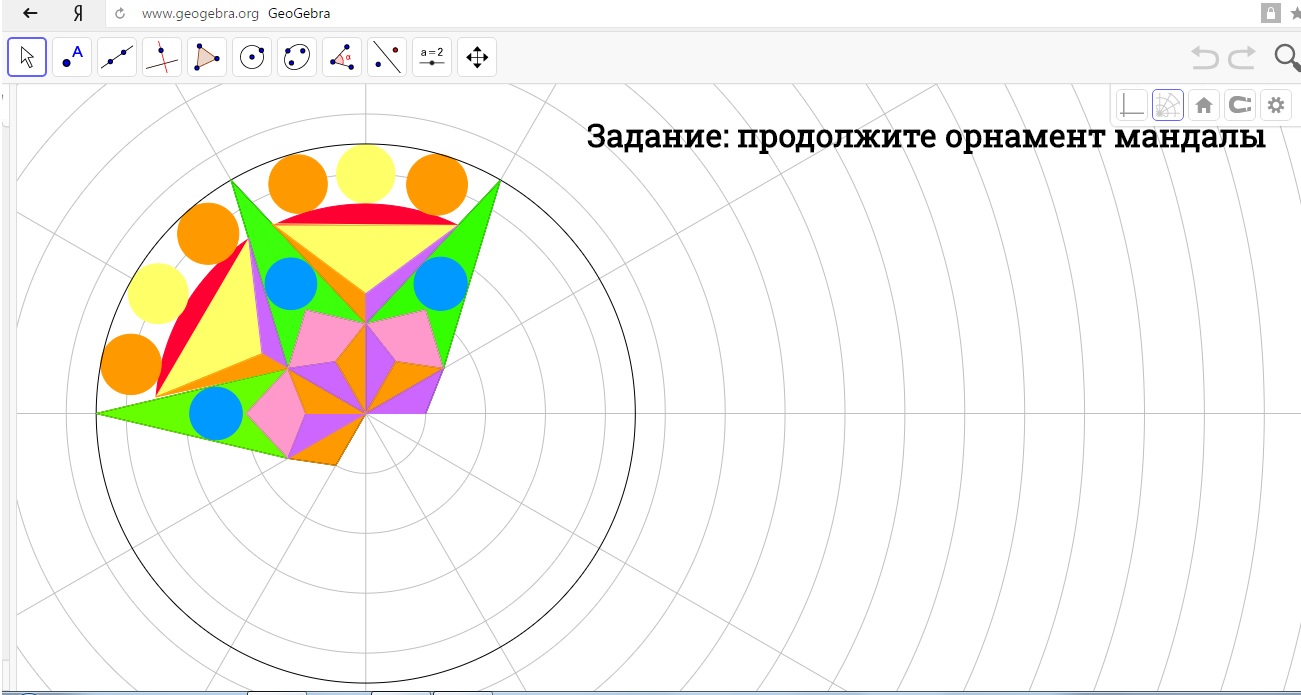Pick the Slider (a=2) tool
Screen dimensions: 1301x695
(432, 57)
